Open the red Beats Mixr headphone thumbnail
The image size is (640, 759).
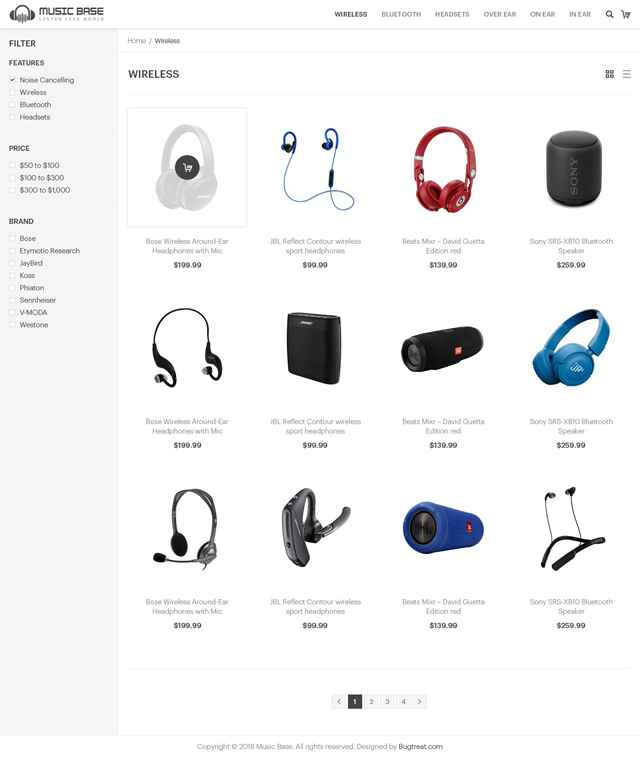(x=443, y=167)
